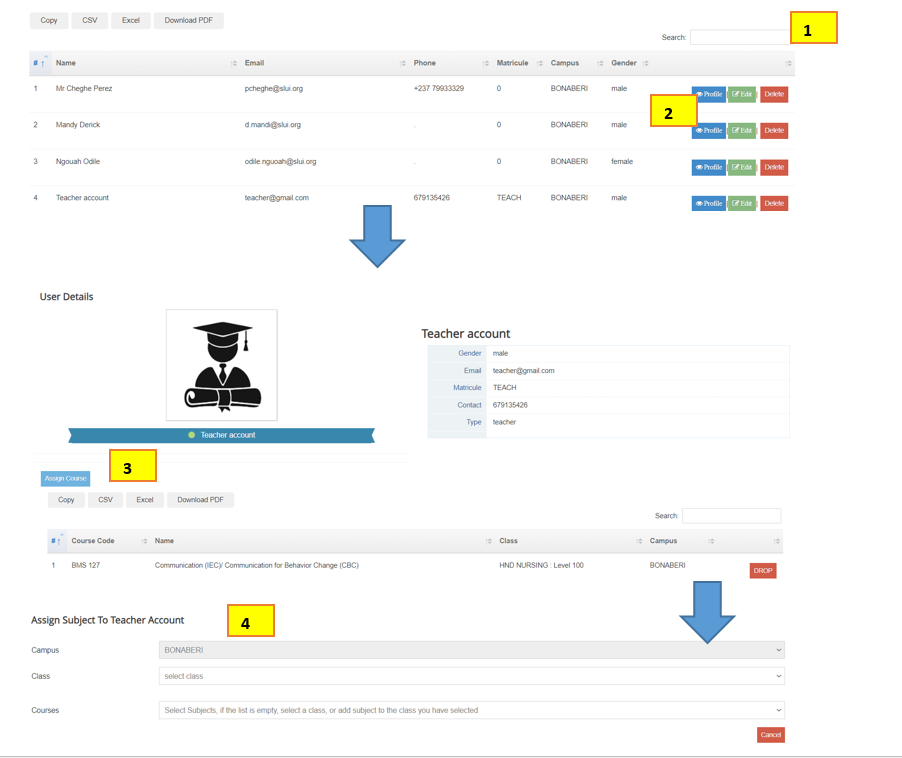902x758 pixels.
Task: Sort users by Campus column
Action: pos(576,63)
